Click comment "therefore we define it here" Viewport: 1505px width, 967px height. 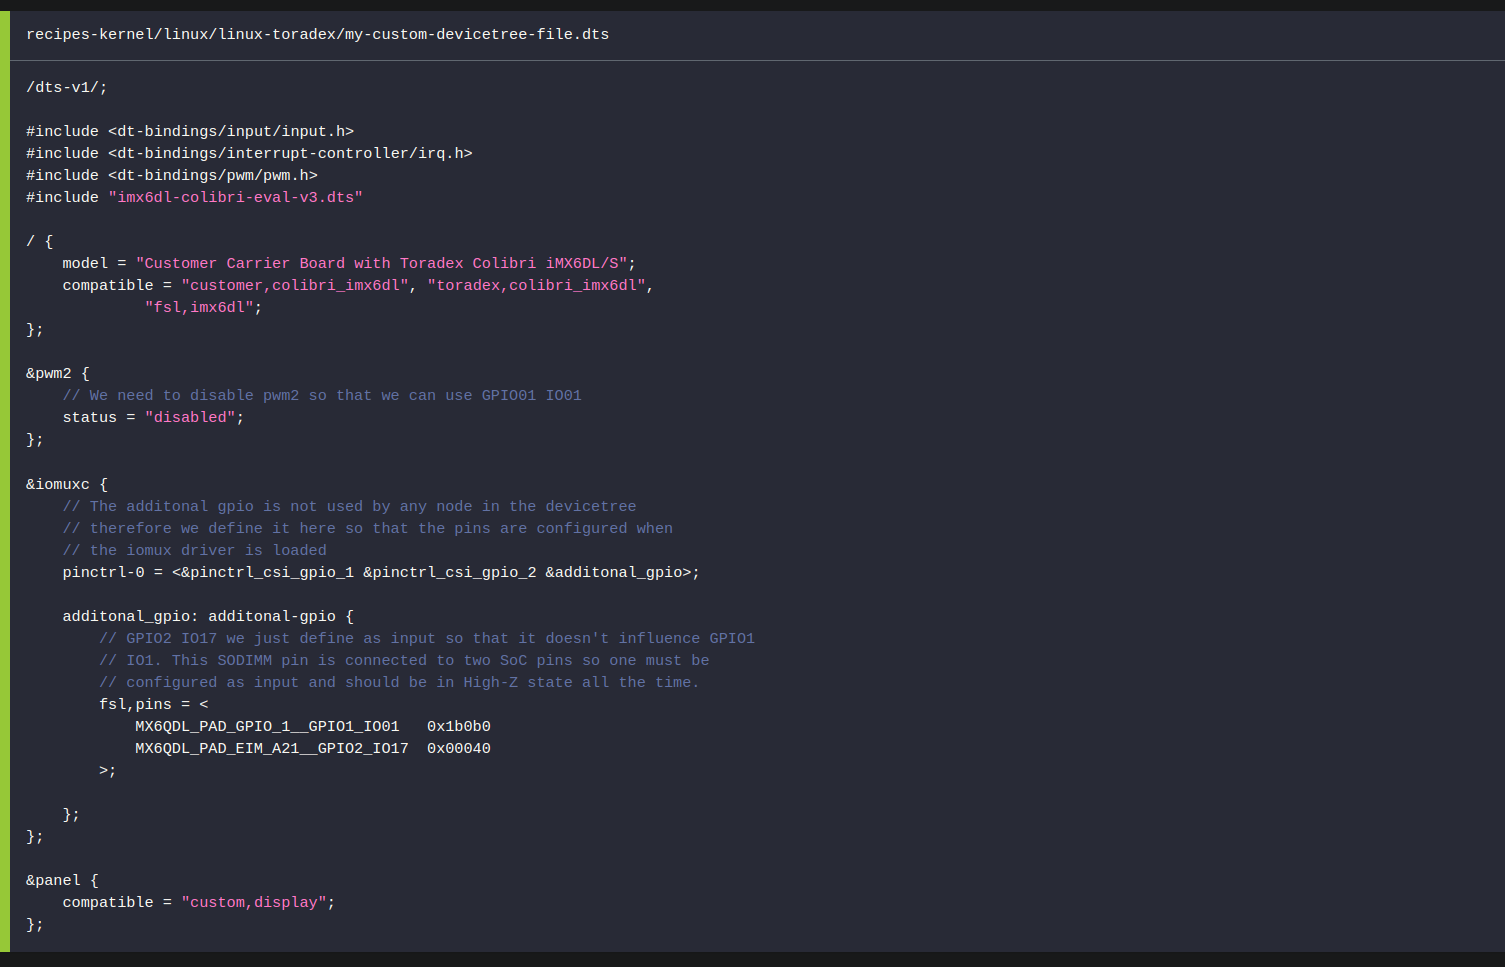[367, 529]
